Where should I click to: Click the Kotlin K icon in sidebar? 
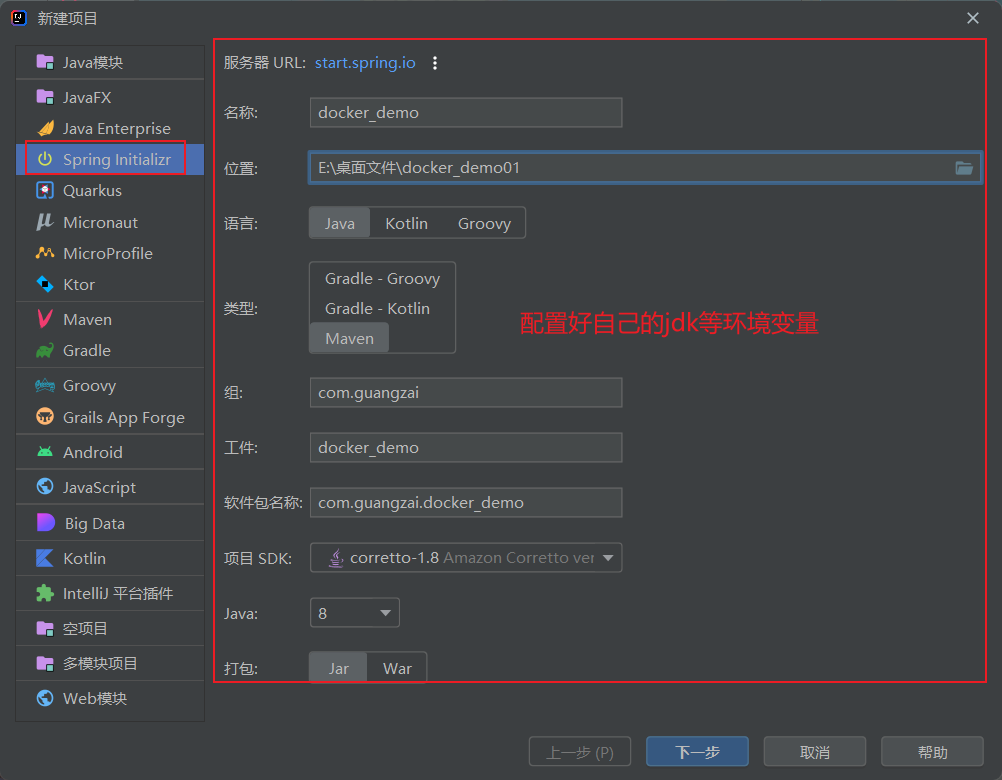(45, 558)
